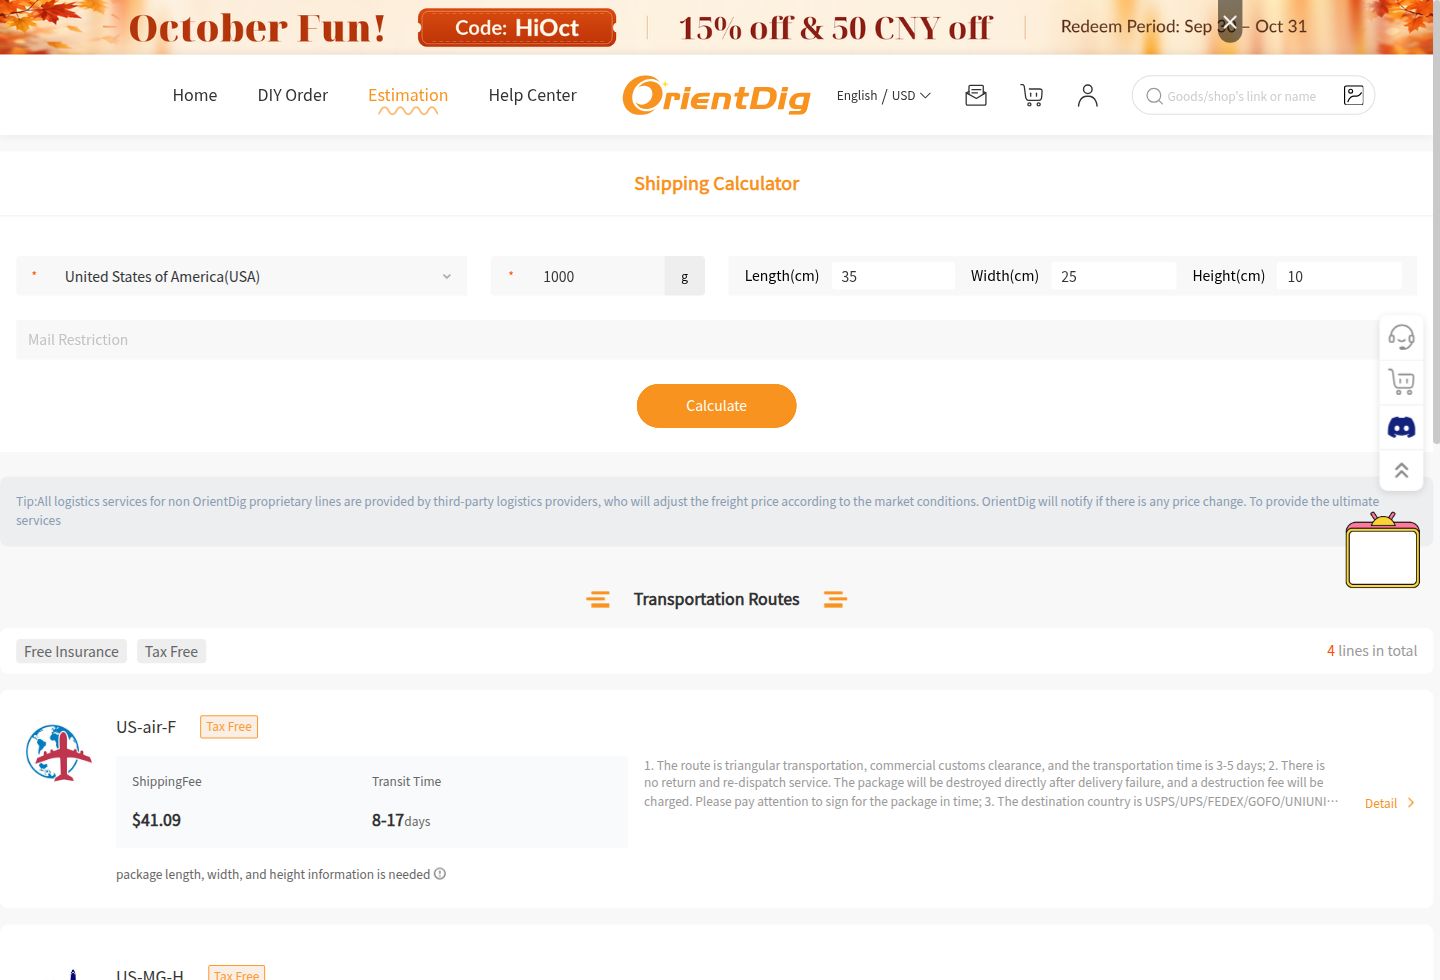Open the Help Center
1440x980 pixels.
pyautogui.click(x=533, y=95)
